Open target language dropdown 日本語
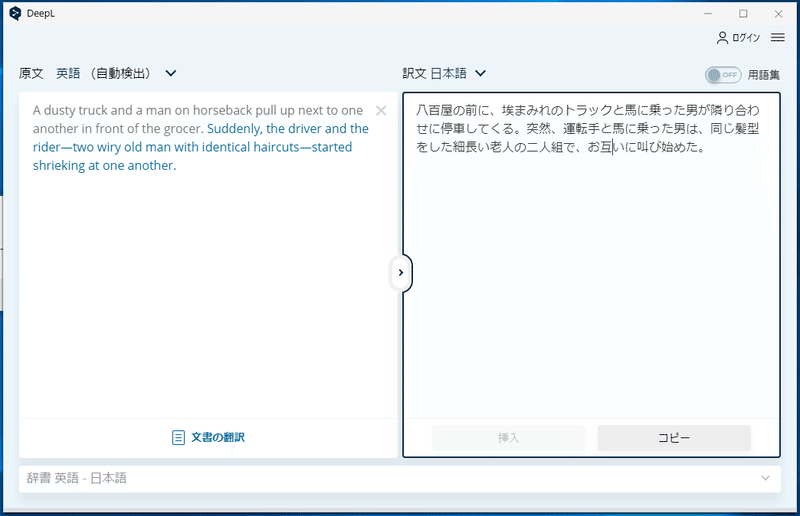The image size is (800, 516). [458, 73]
